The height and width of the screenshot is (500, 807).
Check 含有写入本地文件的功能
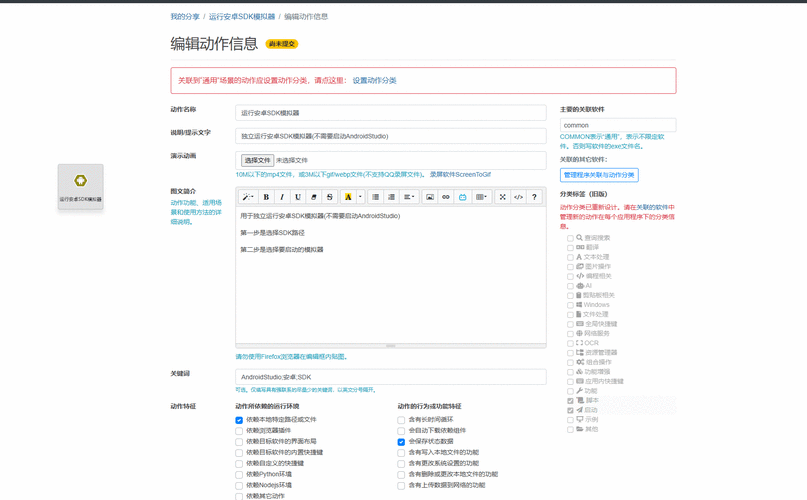click(x=401, y=453)
